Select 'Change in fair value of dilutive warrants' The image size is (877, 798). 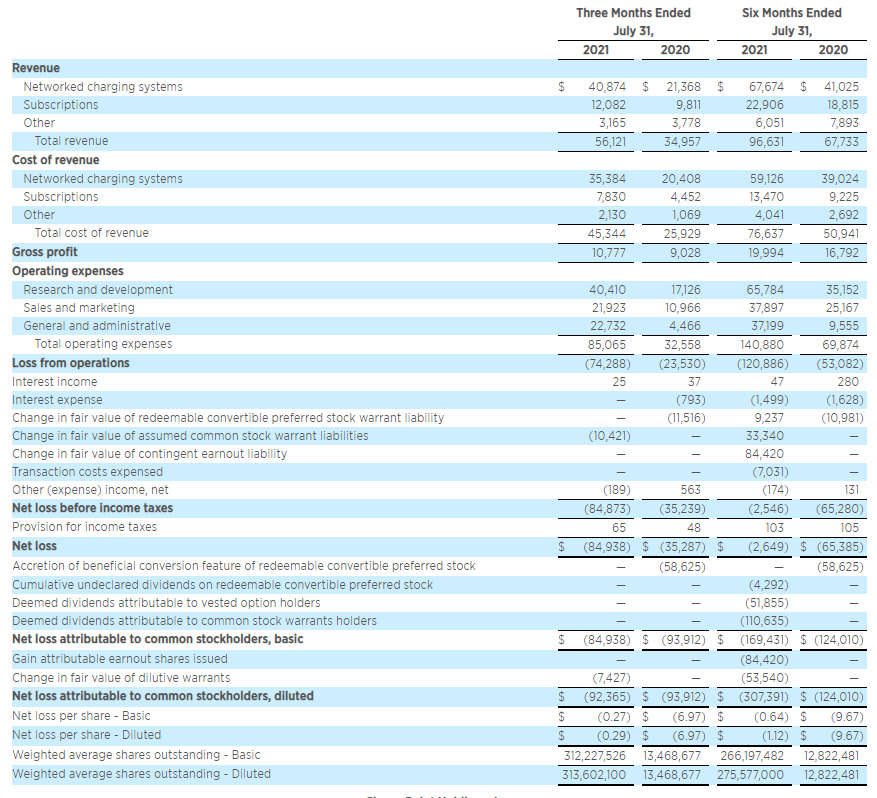click(121, 678)
